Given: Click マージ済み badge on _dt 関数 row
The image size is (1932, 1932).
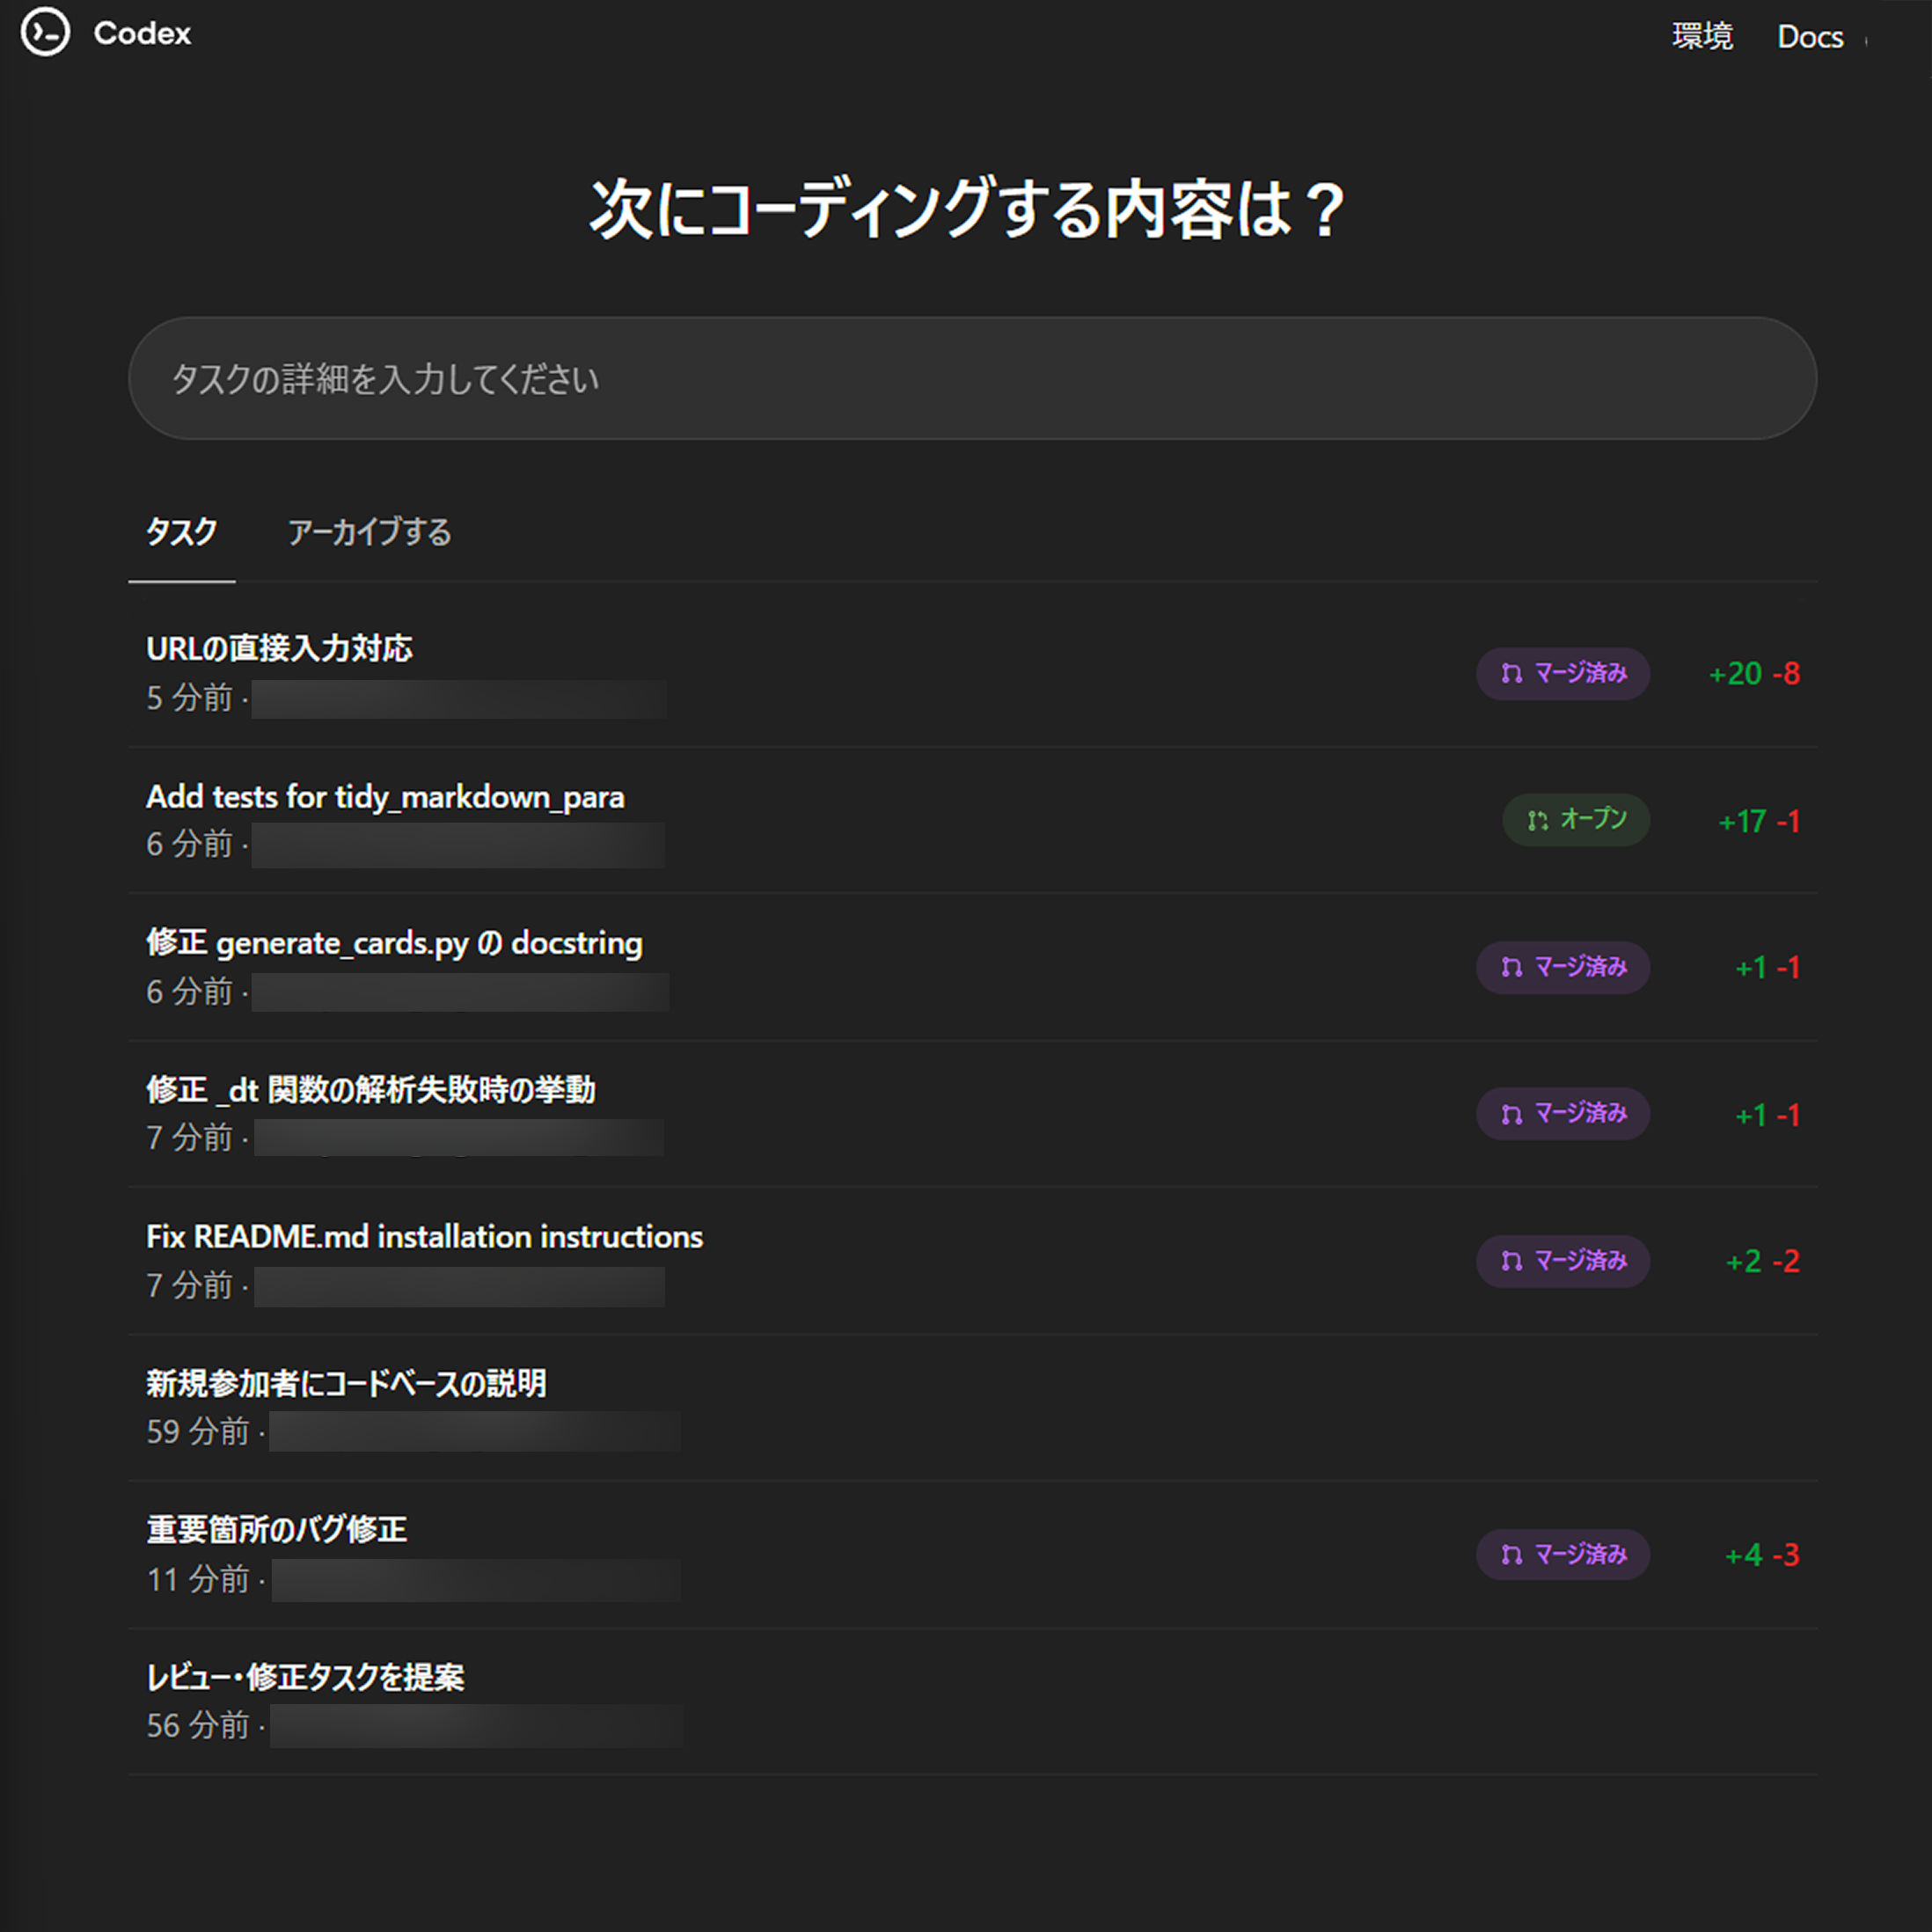Looking at the screenshot, I should 1562,1113.
